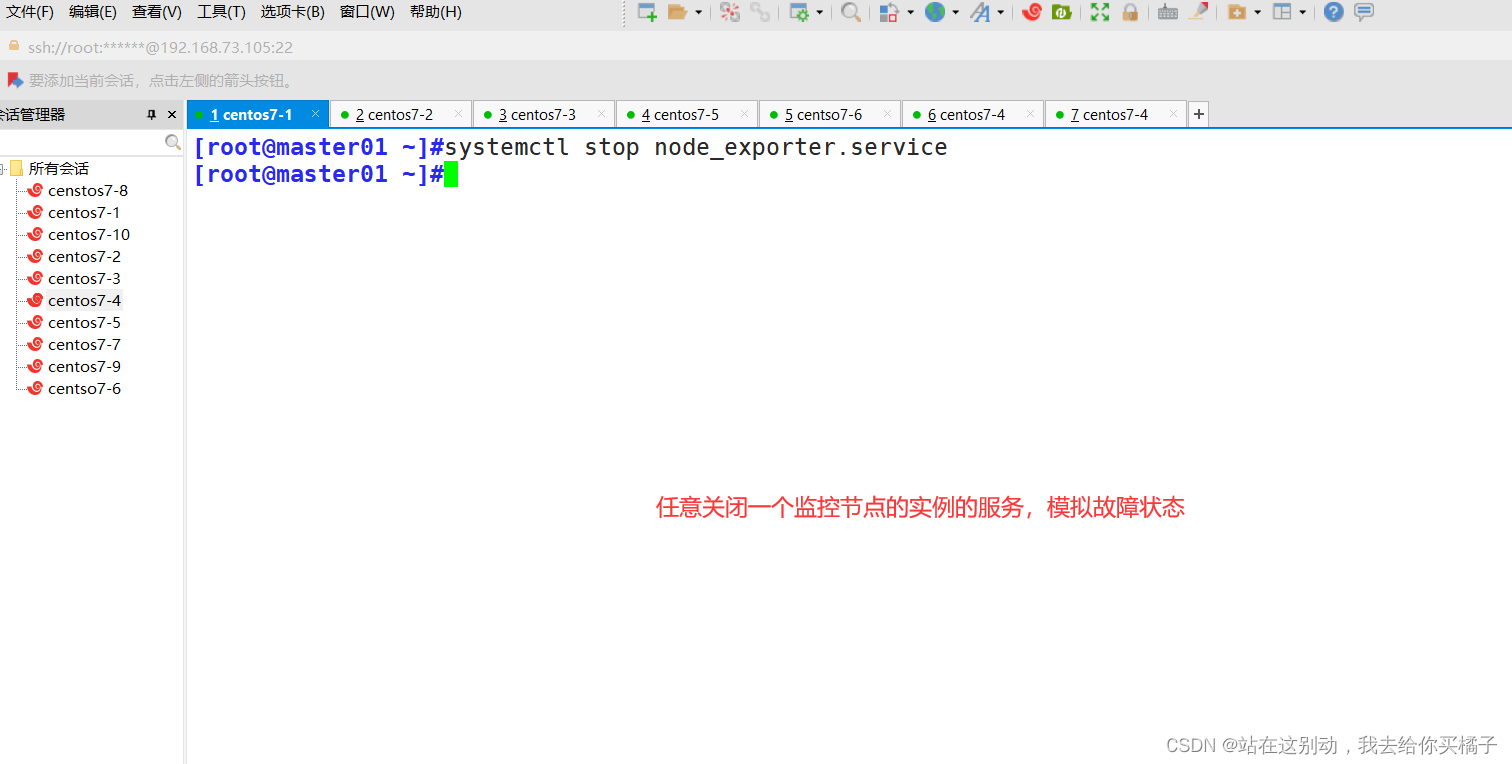
Task: Click the session properties gear icon
Action: [x=800, y=13]
